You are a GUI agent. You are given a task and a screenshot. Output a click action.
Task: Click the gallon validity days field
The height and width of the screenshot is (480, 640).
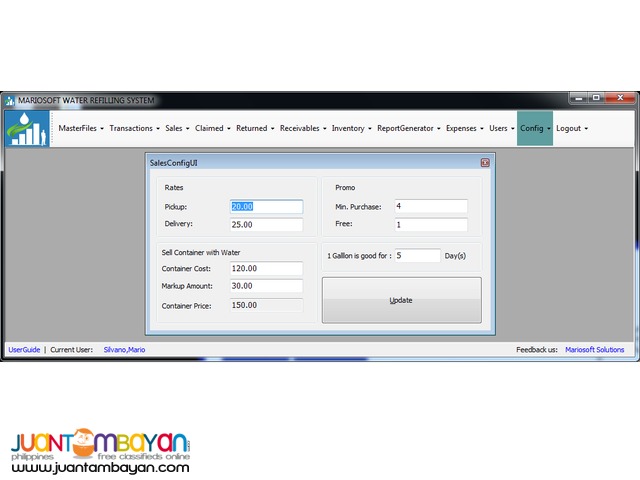[418, 256]
